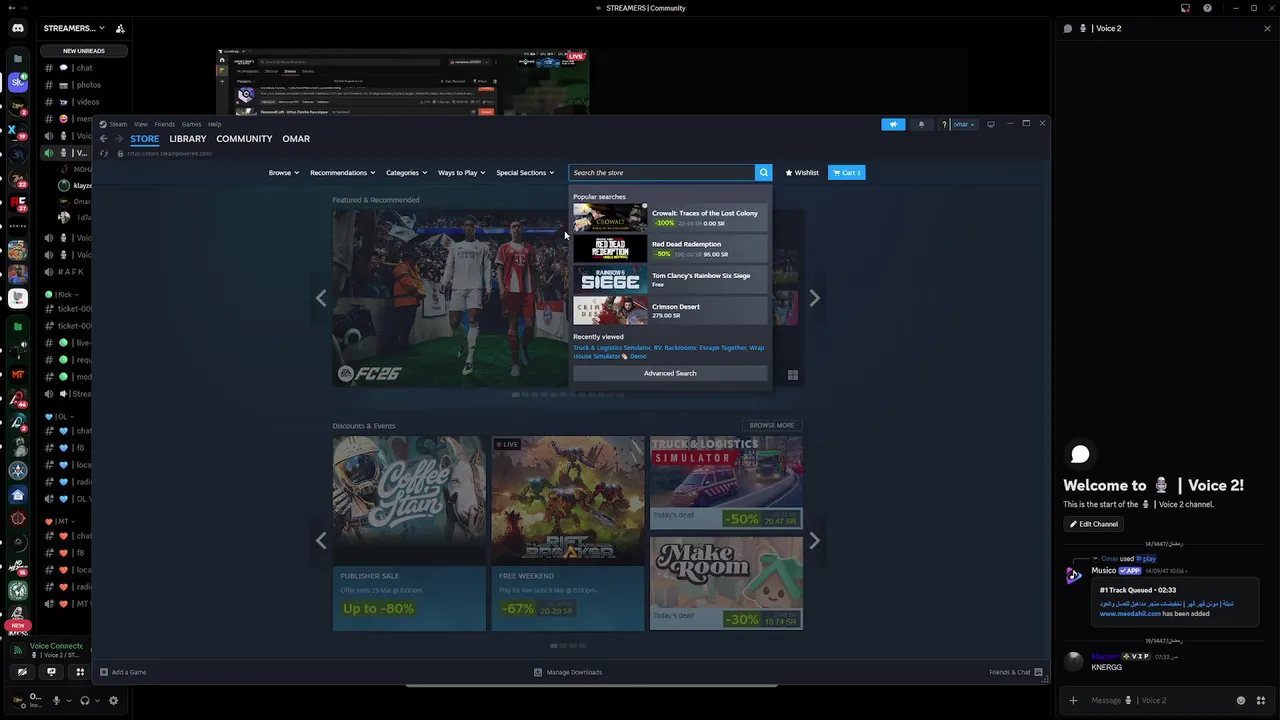The image size is (1280, 720).
Task: Open Steam notifications bell
Action: click(x=922, y=124)
